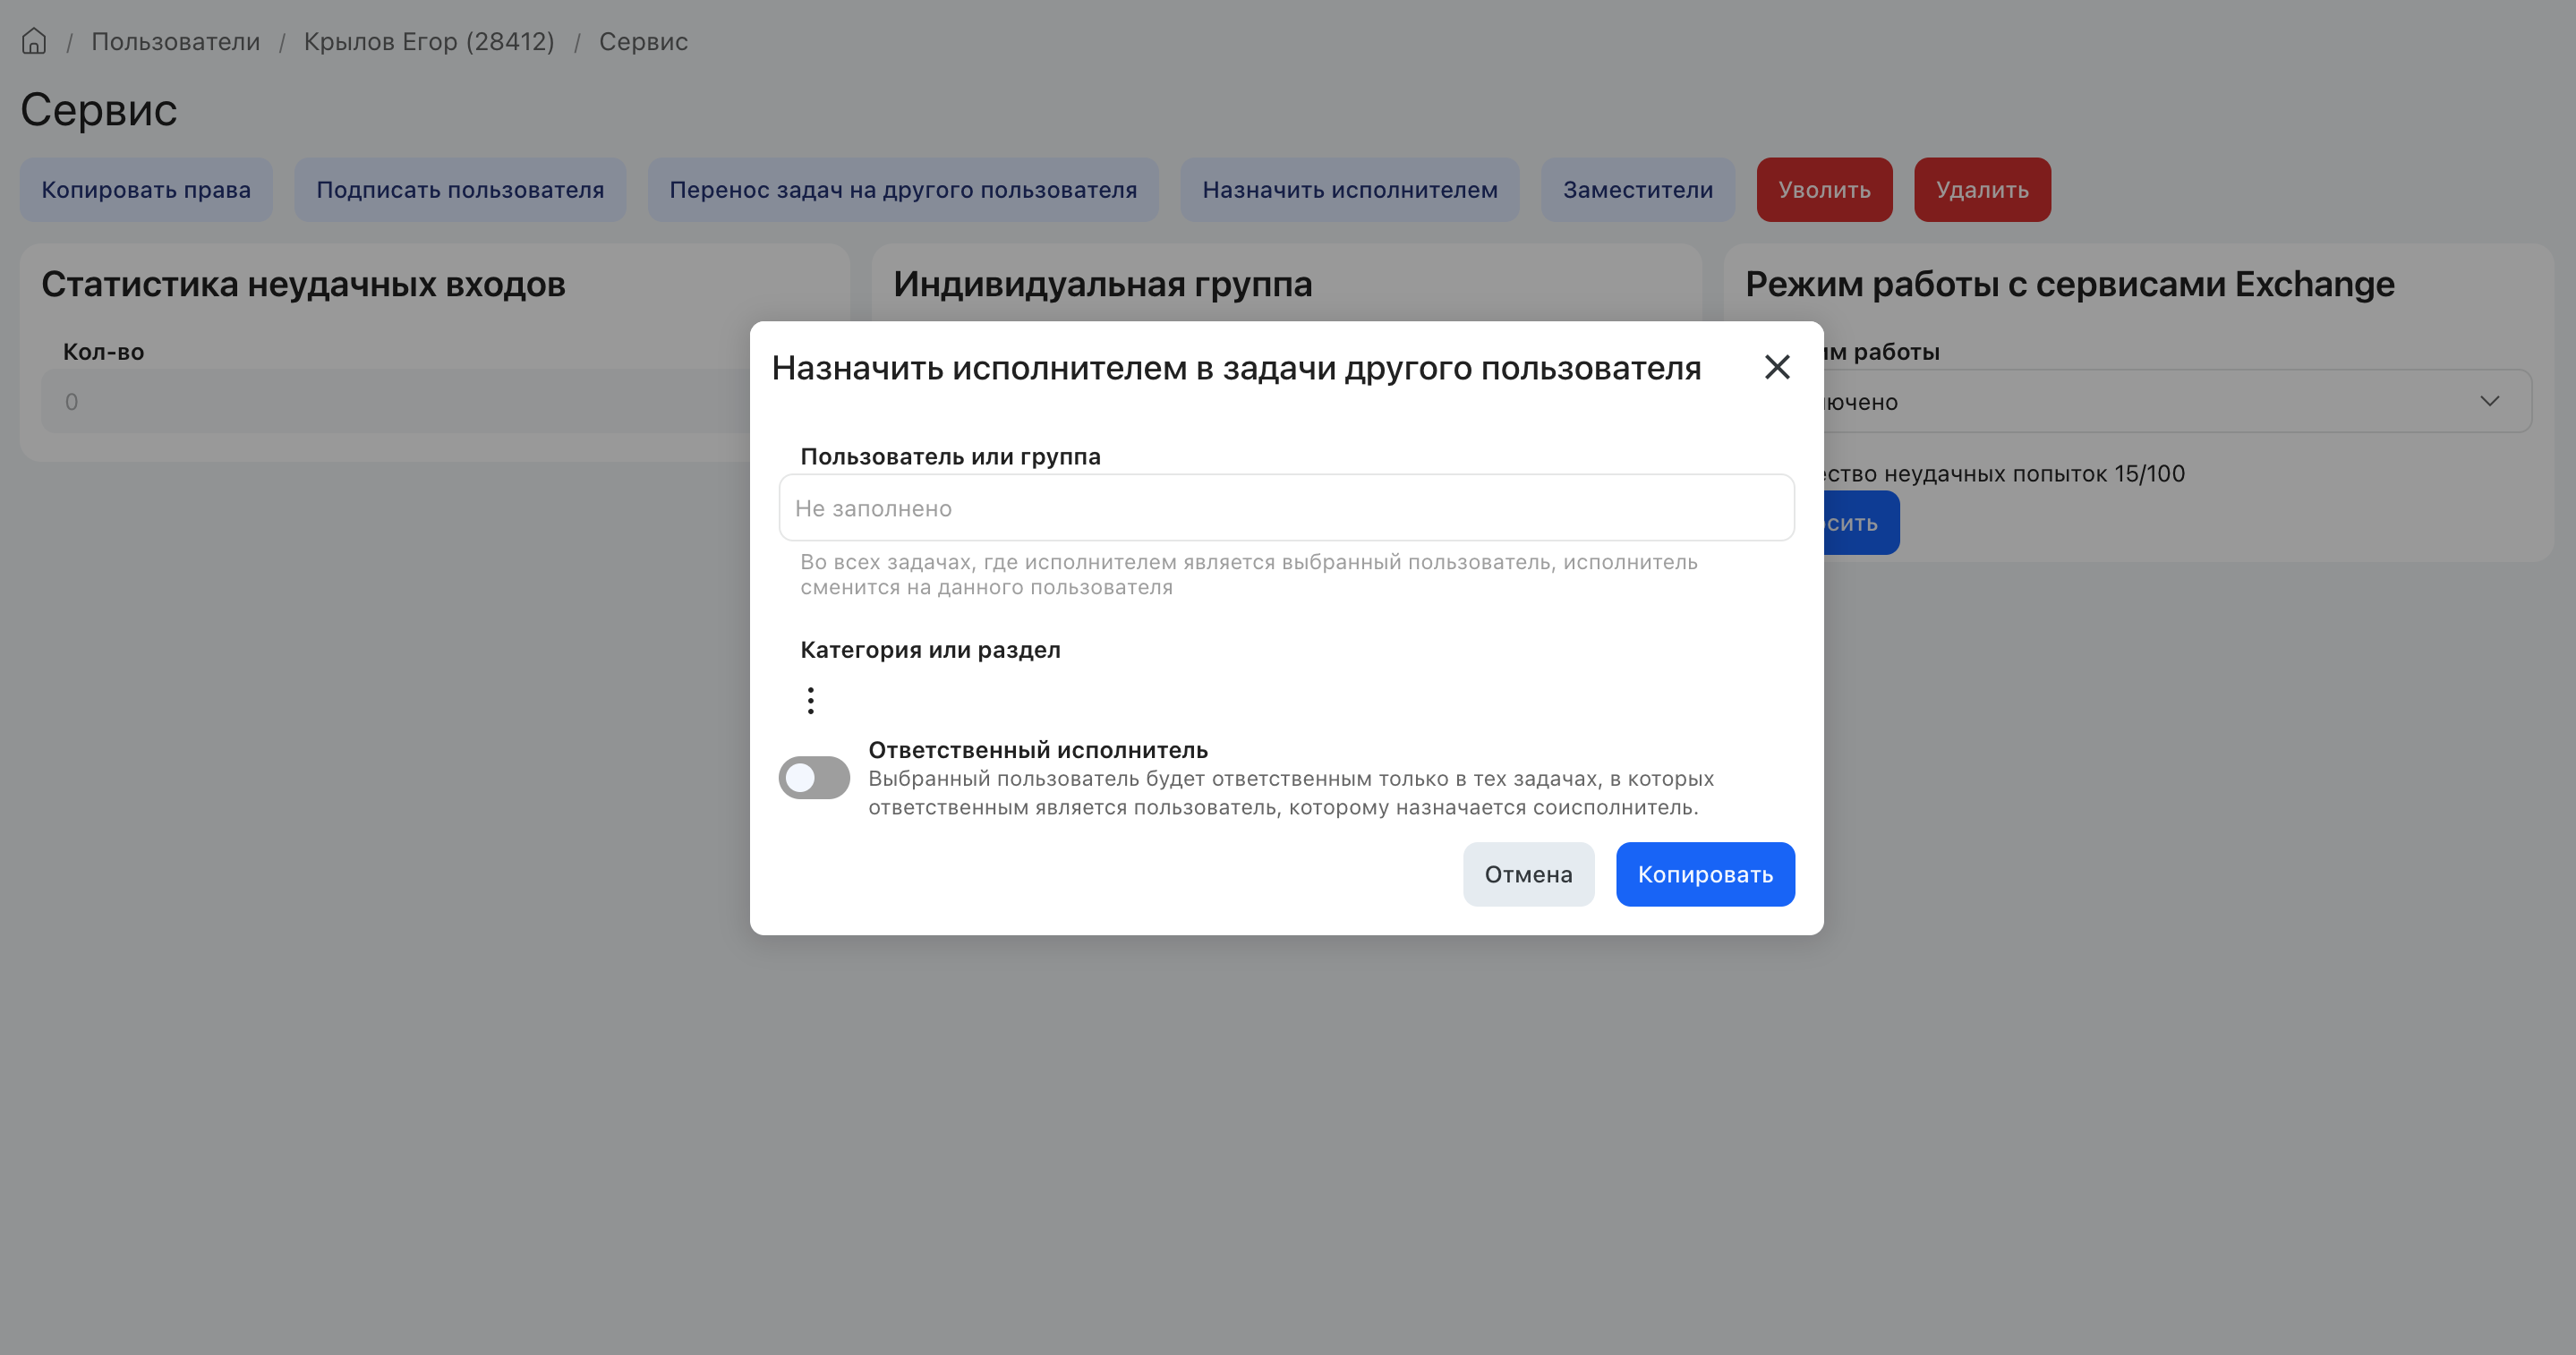The image size is (2576, 1355).
Task: Close the assign executor dialog
Action: (x=1777, y=367)
